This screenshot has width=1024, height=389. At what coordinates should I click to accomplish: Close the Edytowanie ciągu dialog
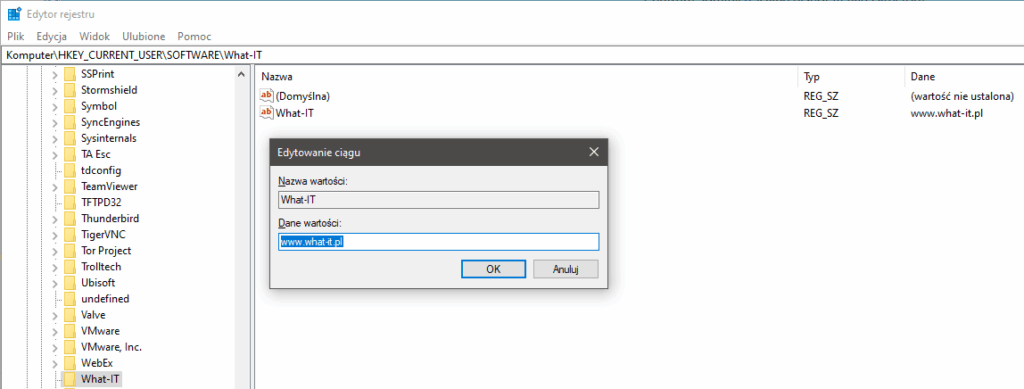[x=593, y=152]
